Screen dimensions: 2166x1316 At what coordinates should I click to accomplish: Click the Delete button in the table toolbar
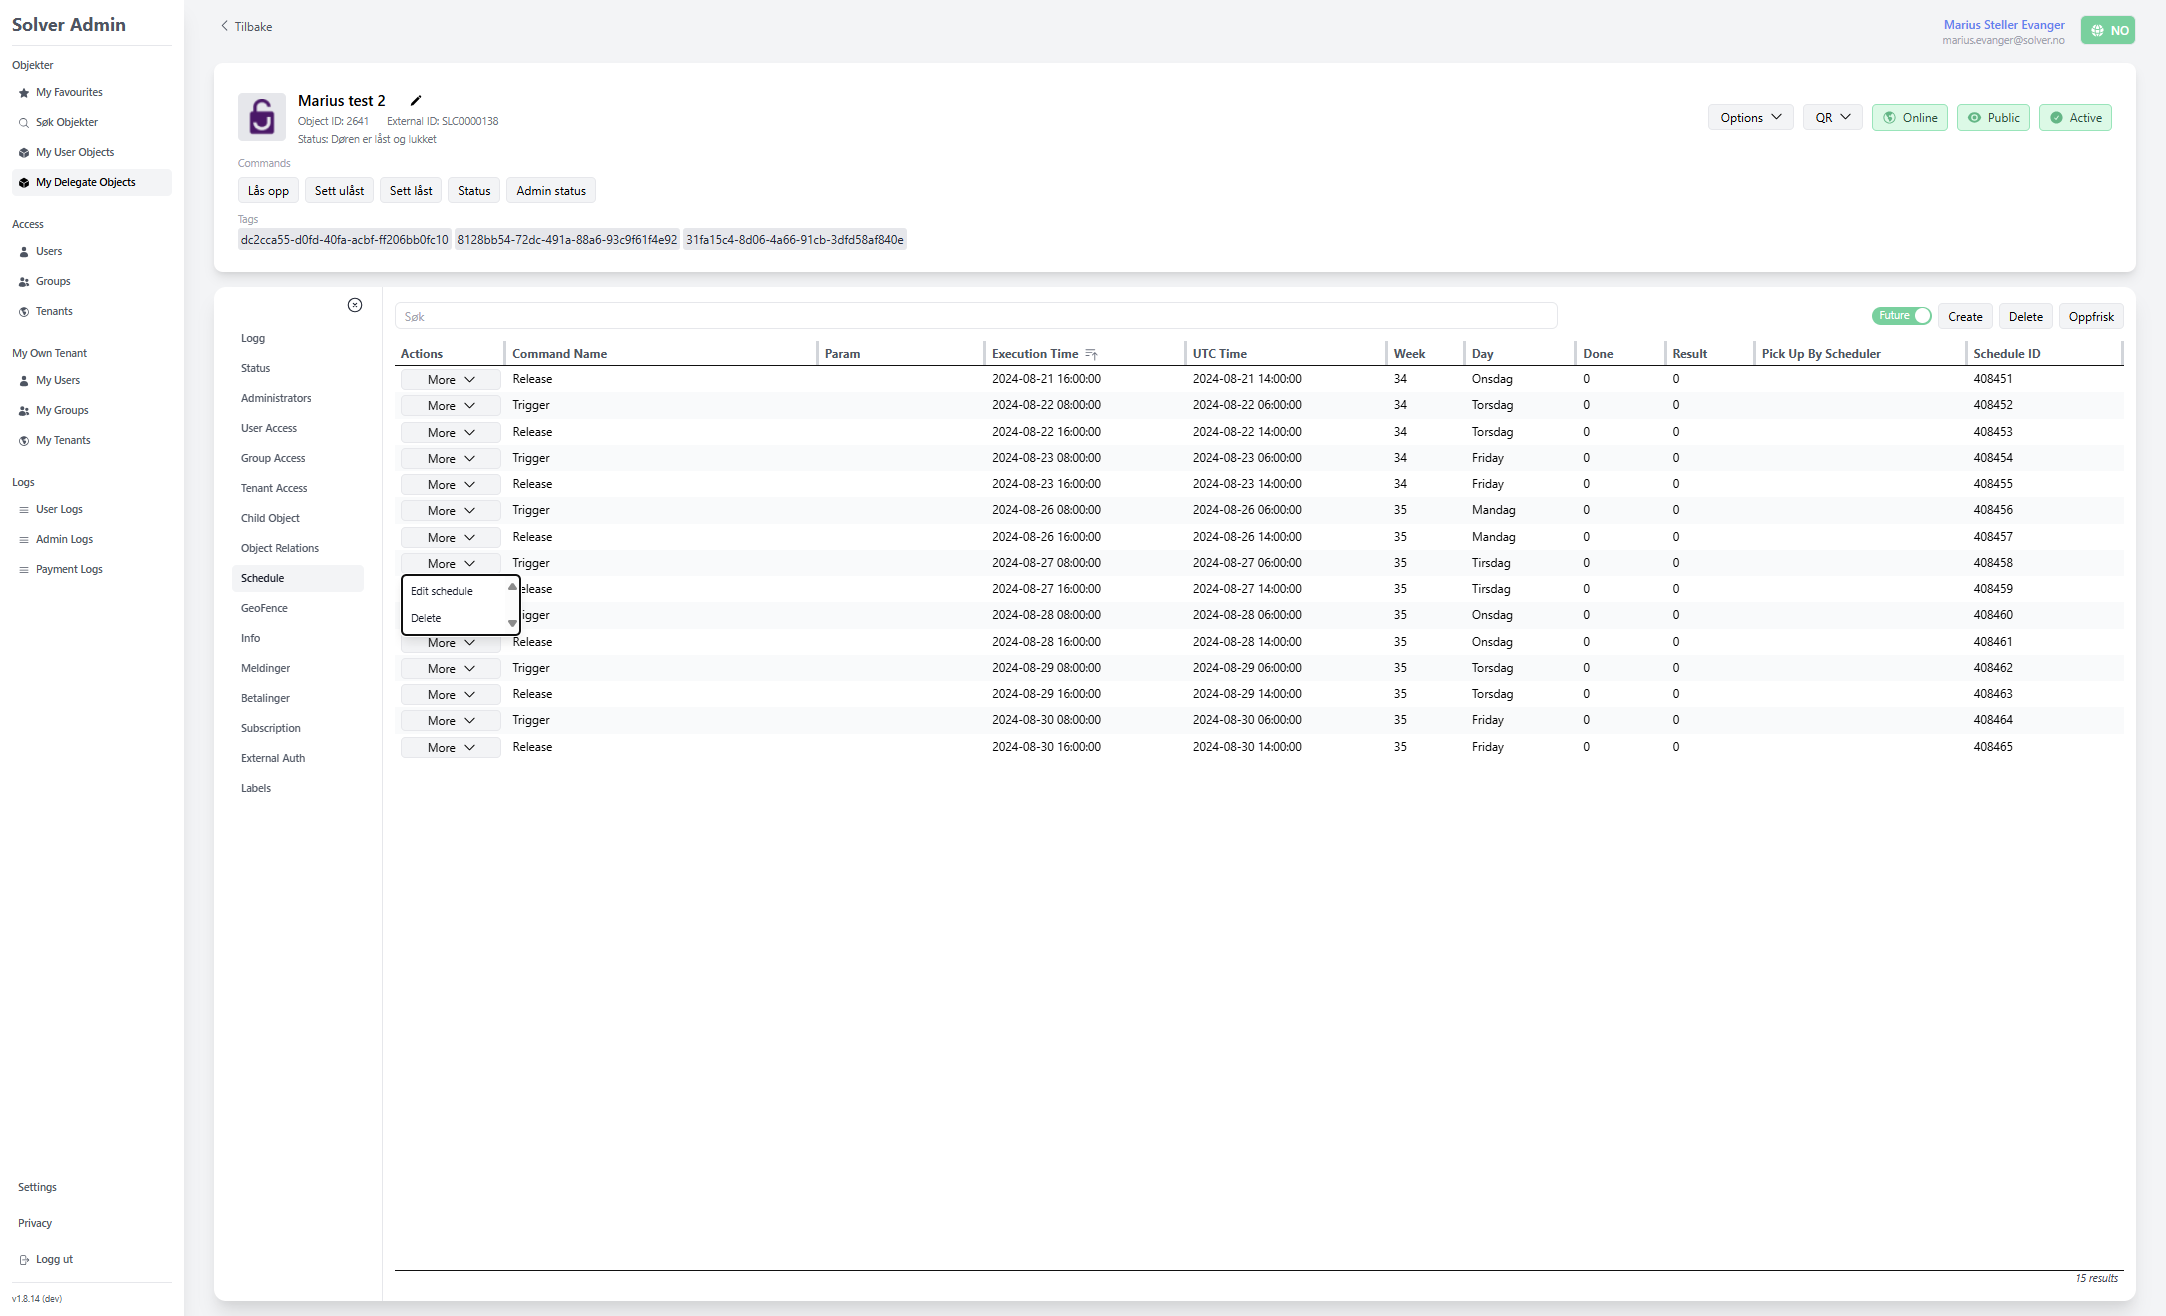coord(2026,317)
